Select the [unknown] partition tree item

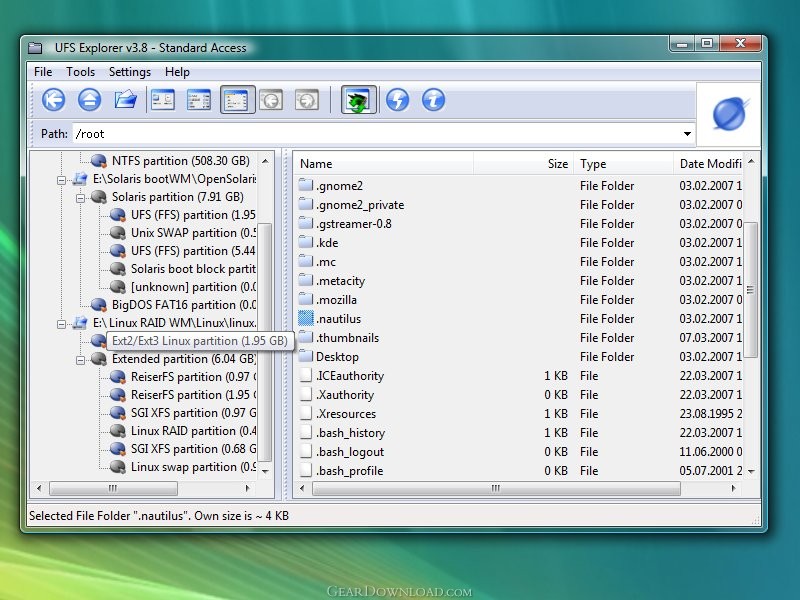click(193, 287)
